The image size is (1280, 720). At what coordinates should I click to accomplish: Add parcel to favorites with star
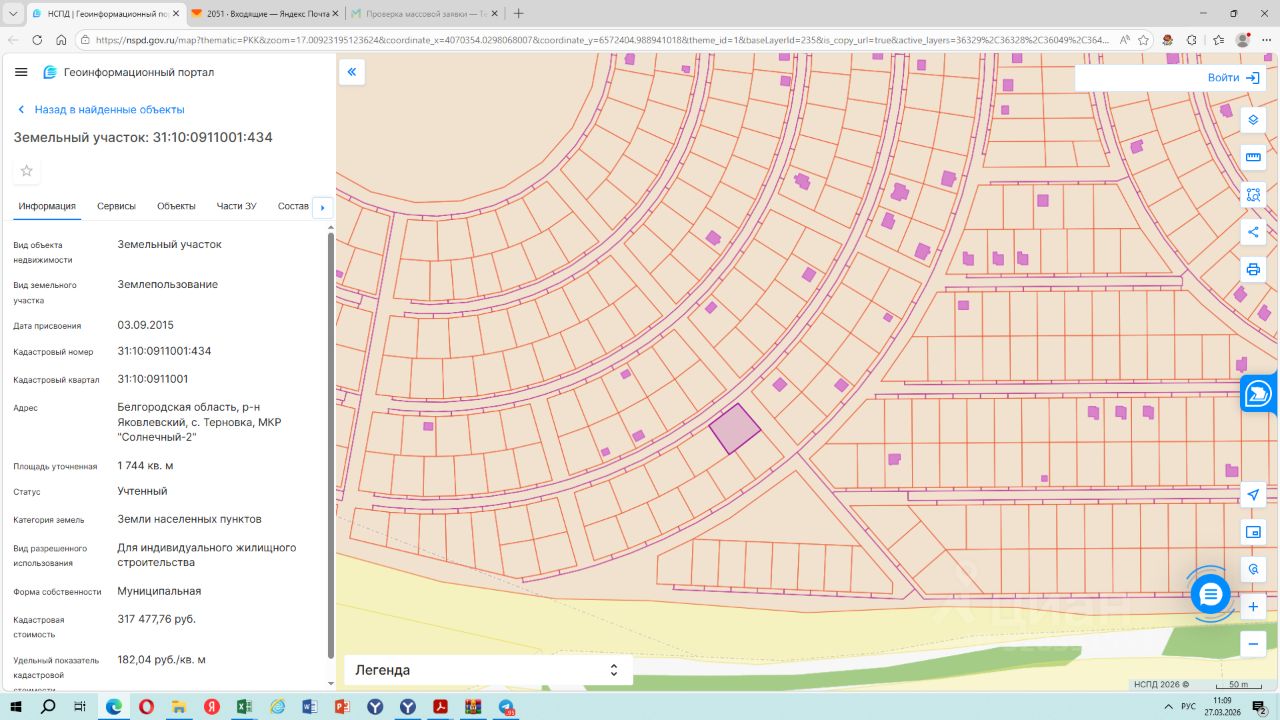pos(27,171)
